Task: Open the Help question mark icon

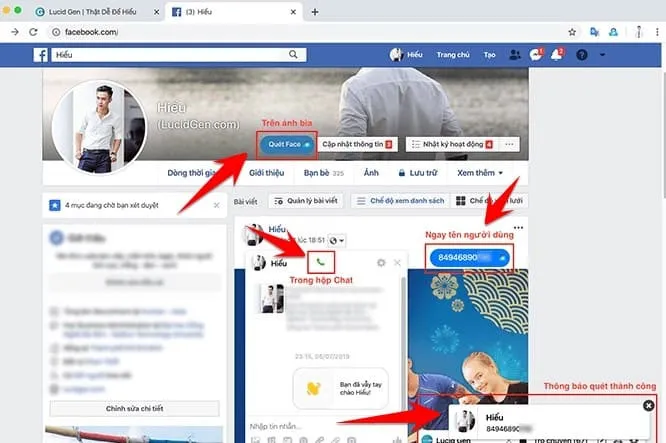Action: (582, 54)
